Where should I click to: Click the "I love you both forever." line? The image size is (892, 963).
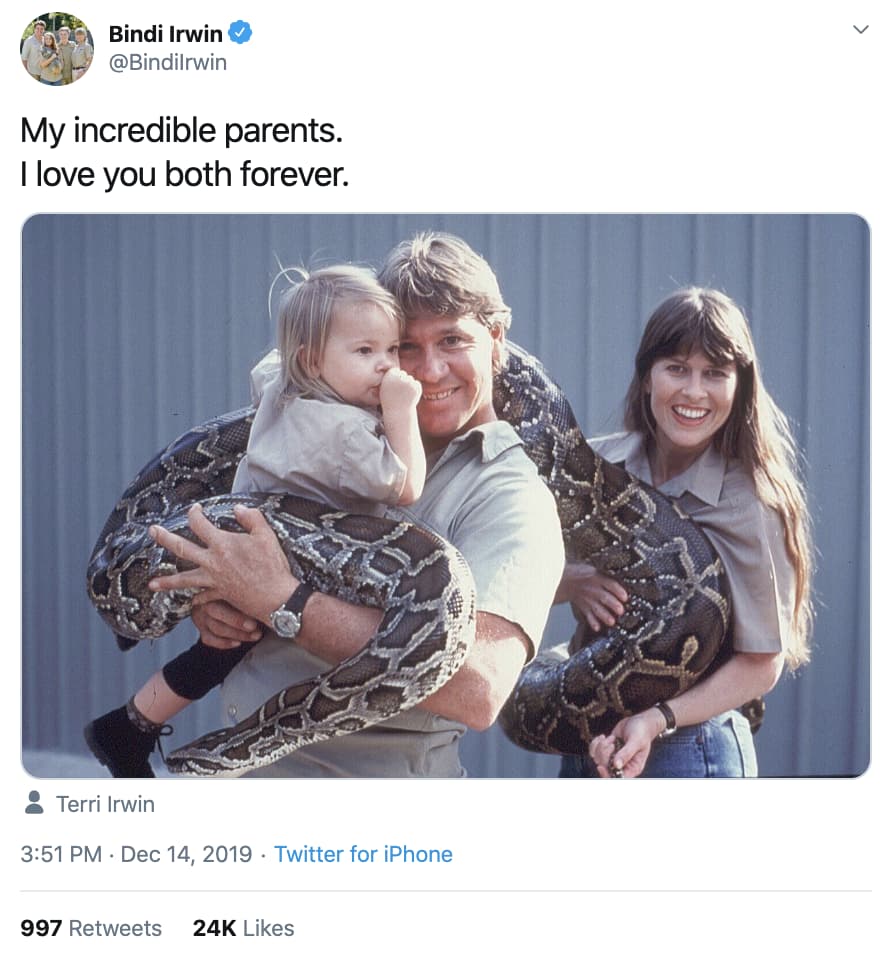(185, 175)
